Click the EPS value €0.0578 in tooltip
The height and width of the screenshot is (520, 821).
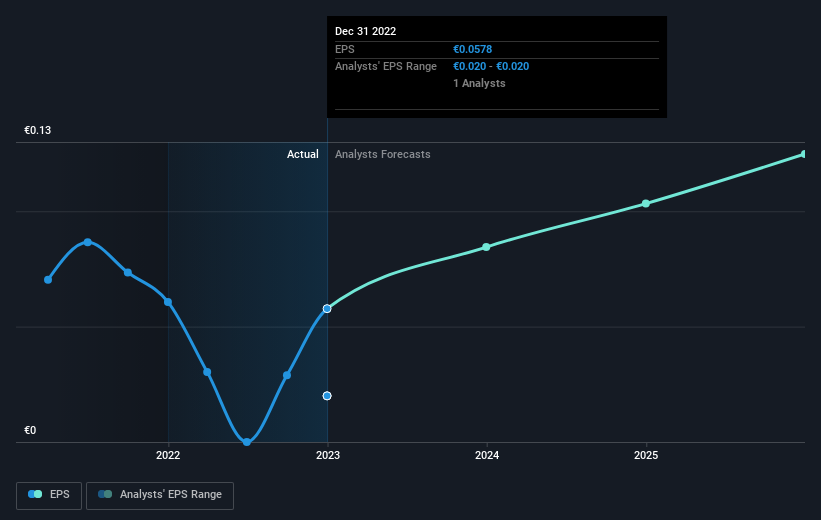(x=472, y=49)
